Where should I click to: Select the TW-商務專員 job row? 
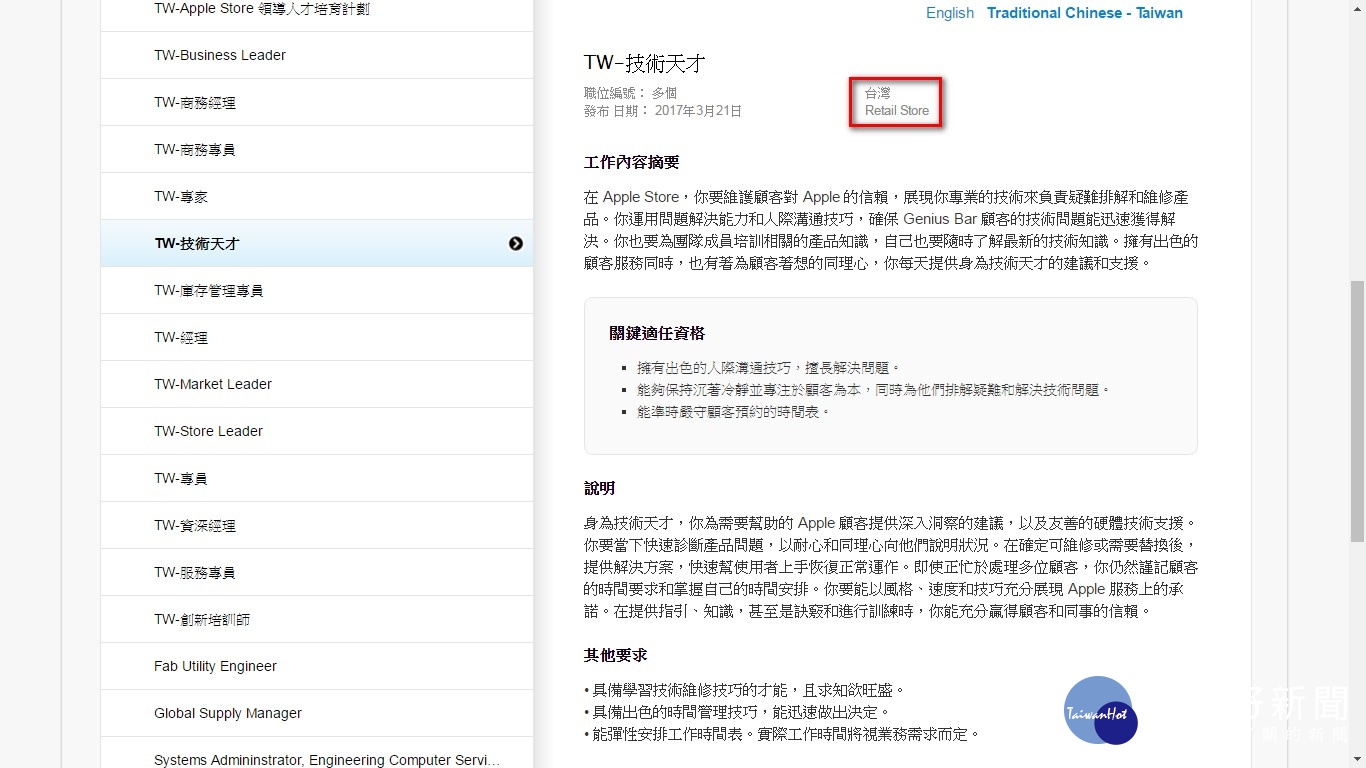pos(316,149)
